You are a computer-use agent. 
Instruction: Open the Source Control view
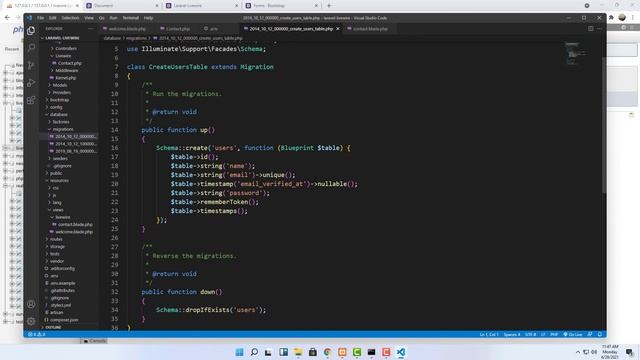[x=31, y=65]
